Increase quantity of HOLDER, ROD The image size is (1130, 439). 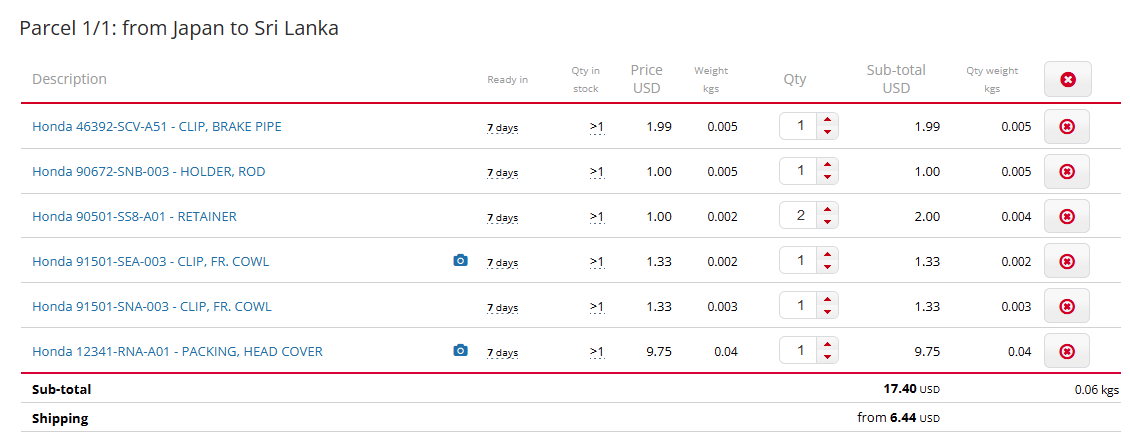[x=827, y=165]
